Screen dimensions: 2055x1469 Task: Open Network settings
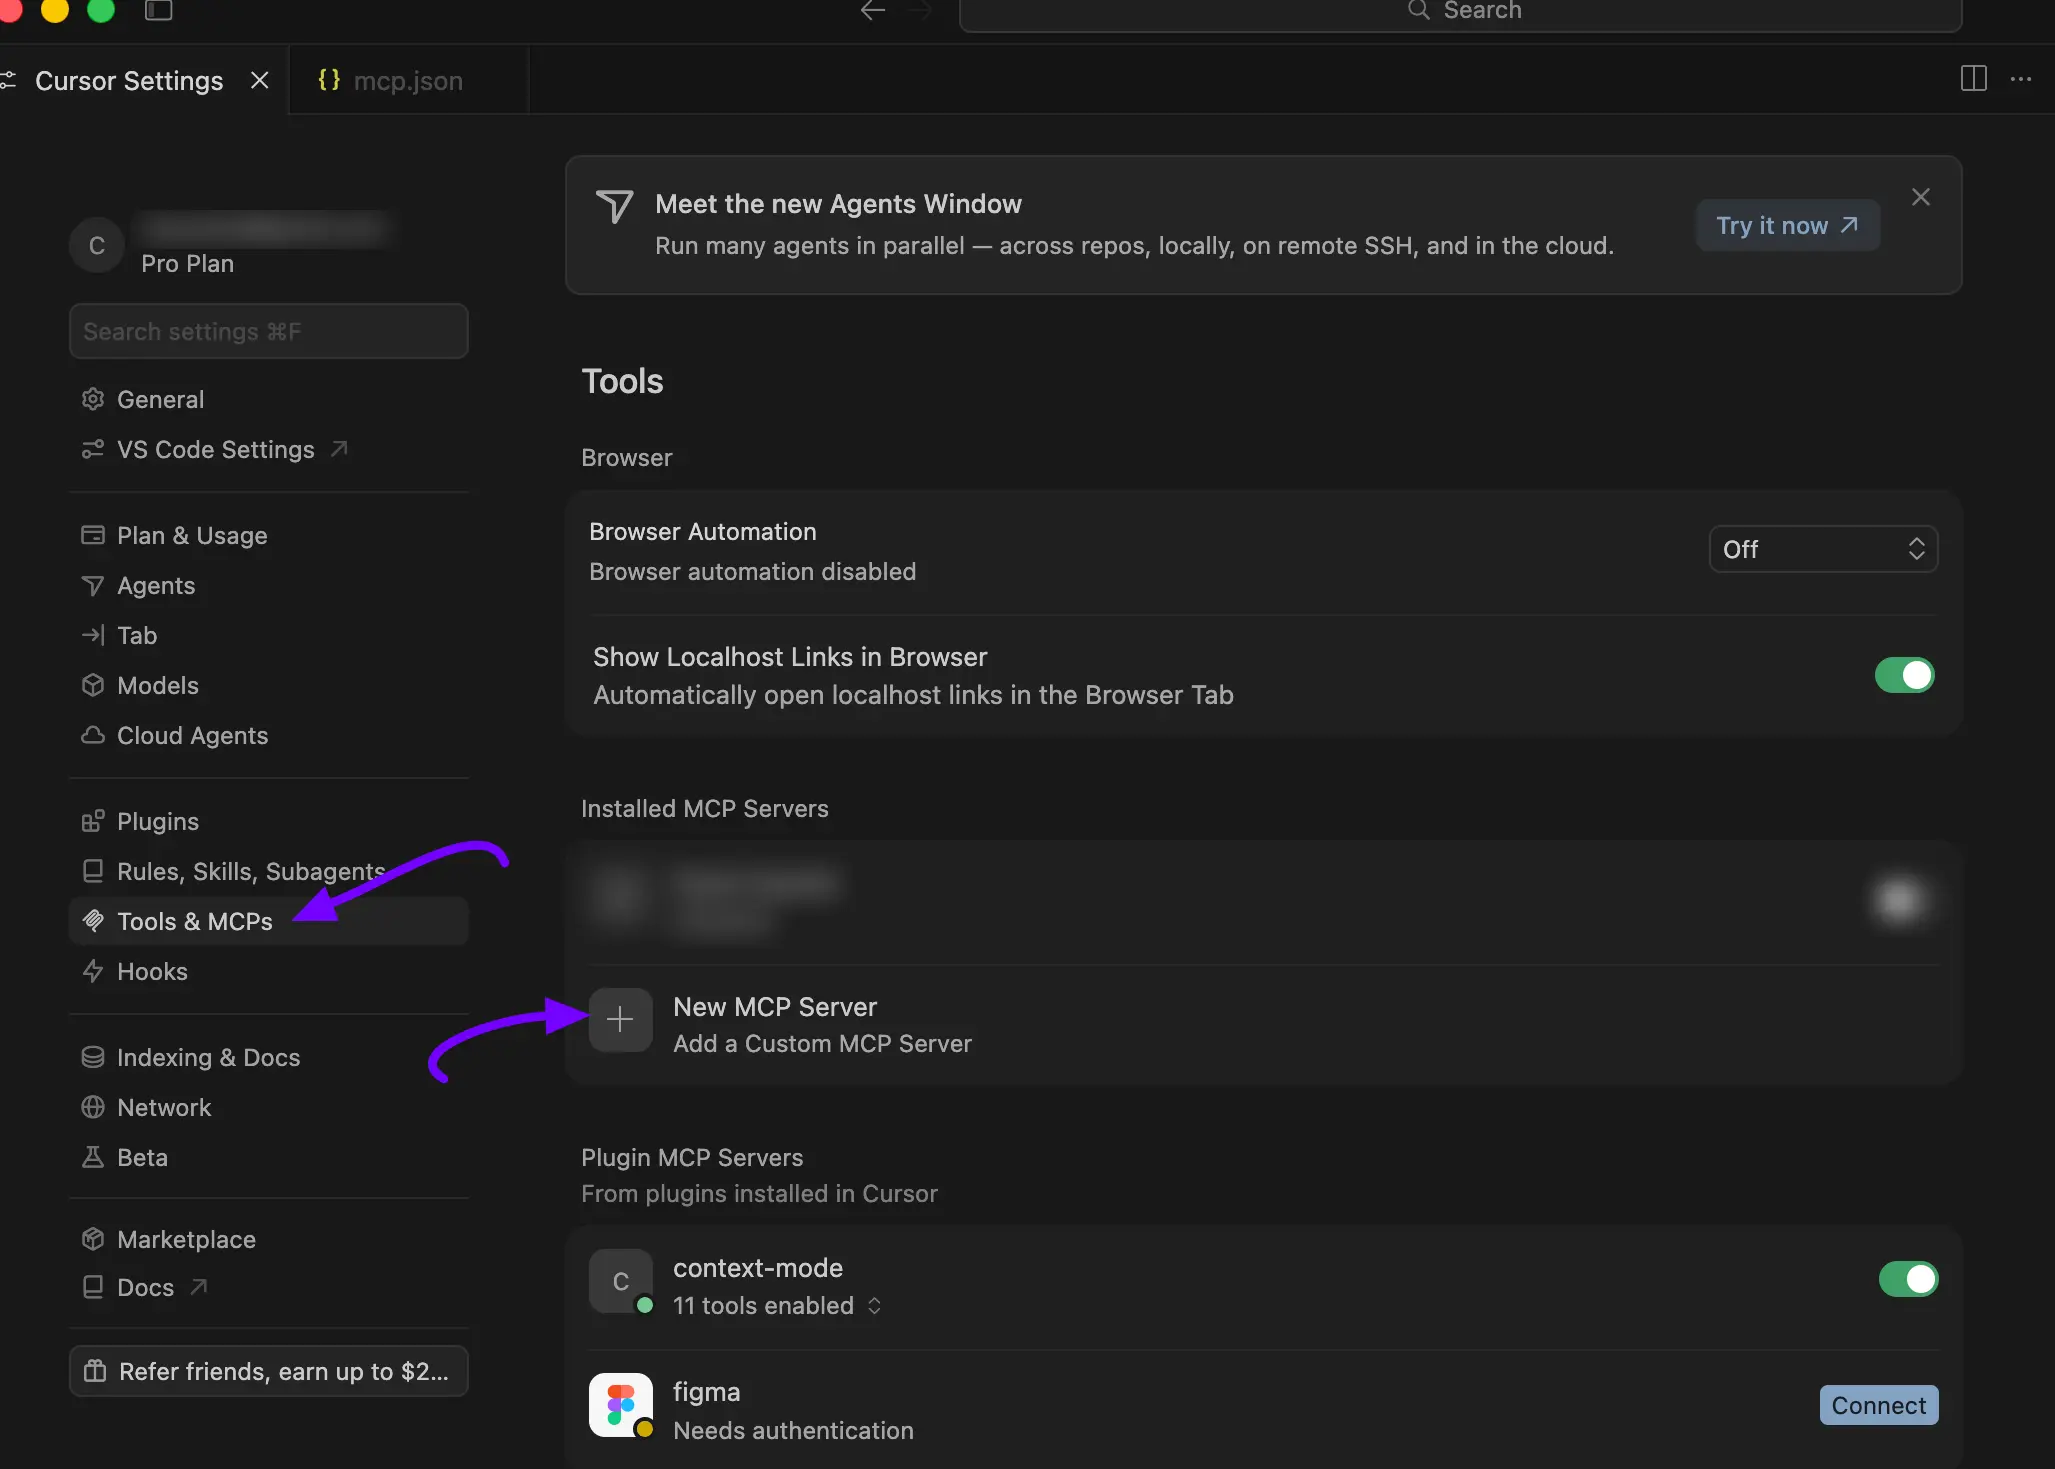click(x=164, y=1107)
